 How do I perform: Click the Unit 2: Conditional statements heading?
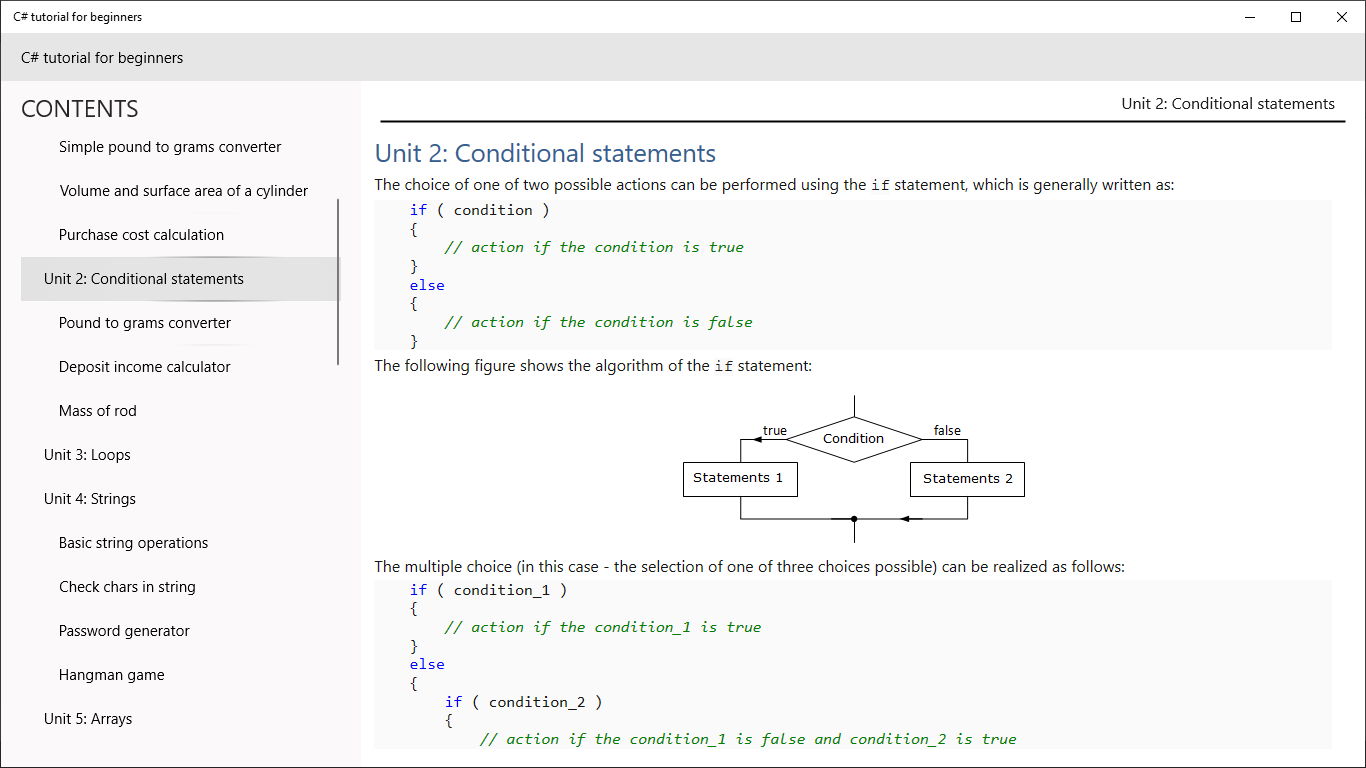tap(545, 154)
